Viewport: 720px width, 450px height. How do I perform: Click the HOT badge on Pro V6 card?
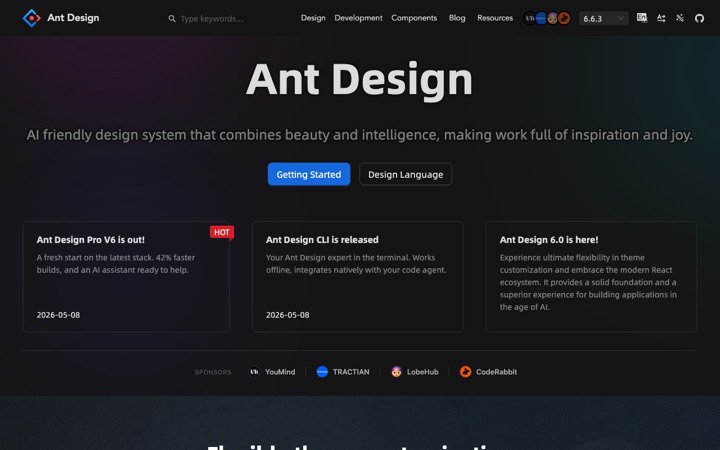222,232
